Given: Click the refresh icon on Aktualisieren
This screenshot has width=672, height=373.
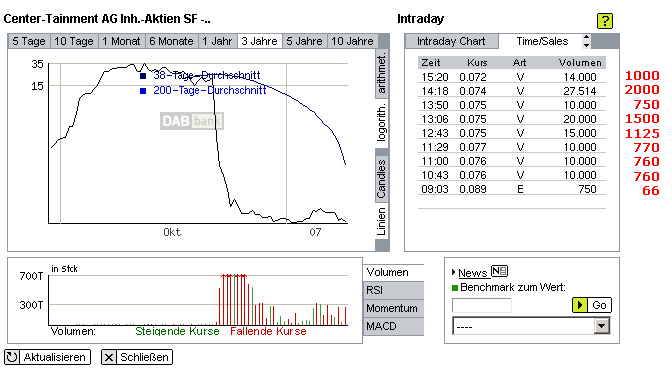Looking at the screenshot, I should 12,357.
